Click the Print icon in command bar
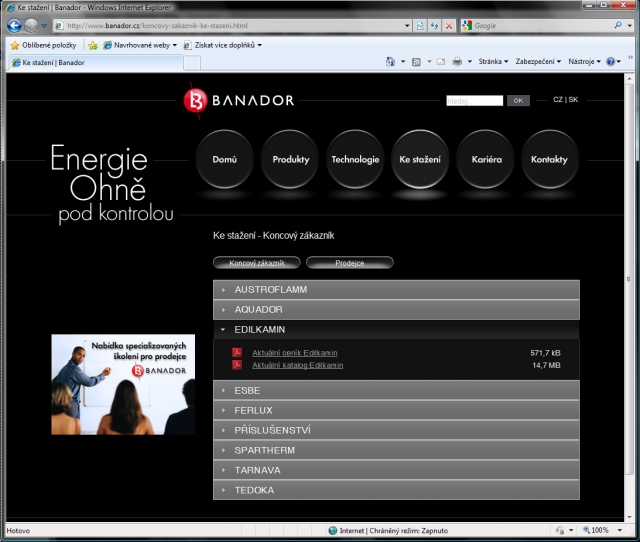 (457, 62)
